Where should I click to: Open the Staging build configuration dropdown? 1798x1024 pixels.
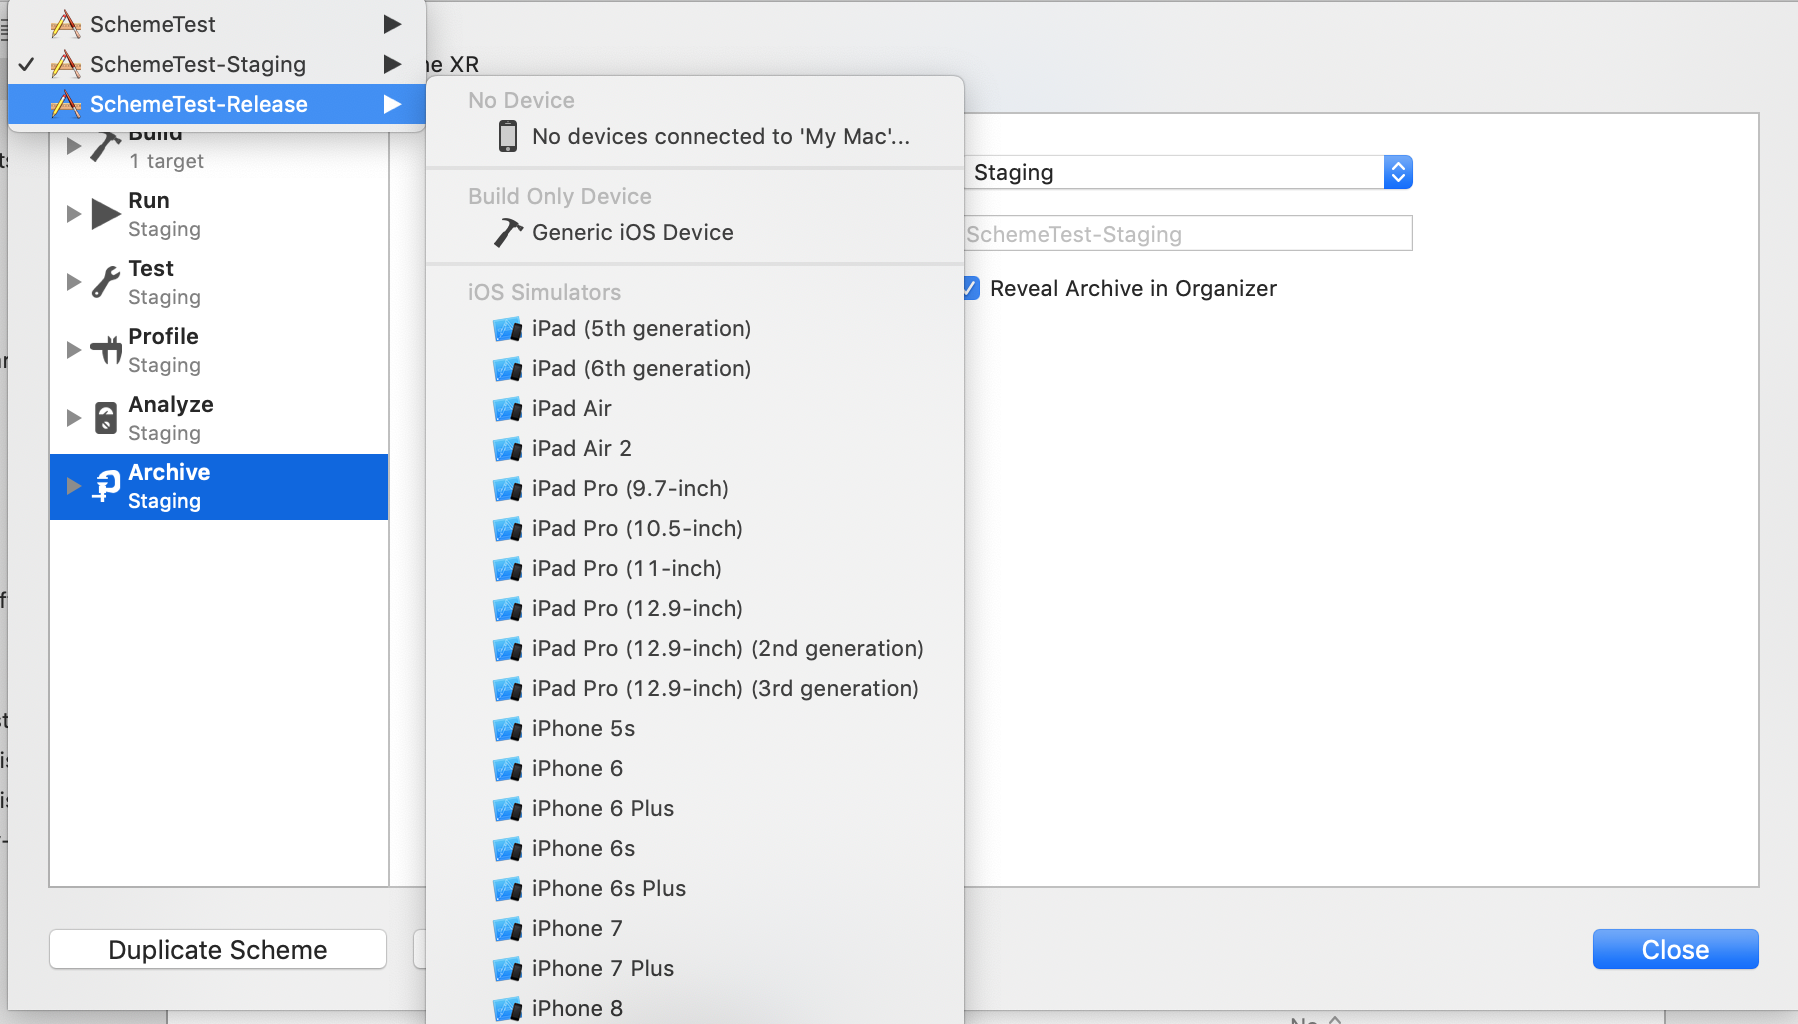pos(1397,173)
